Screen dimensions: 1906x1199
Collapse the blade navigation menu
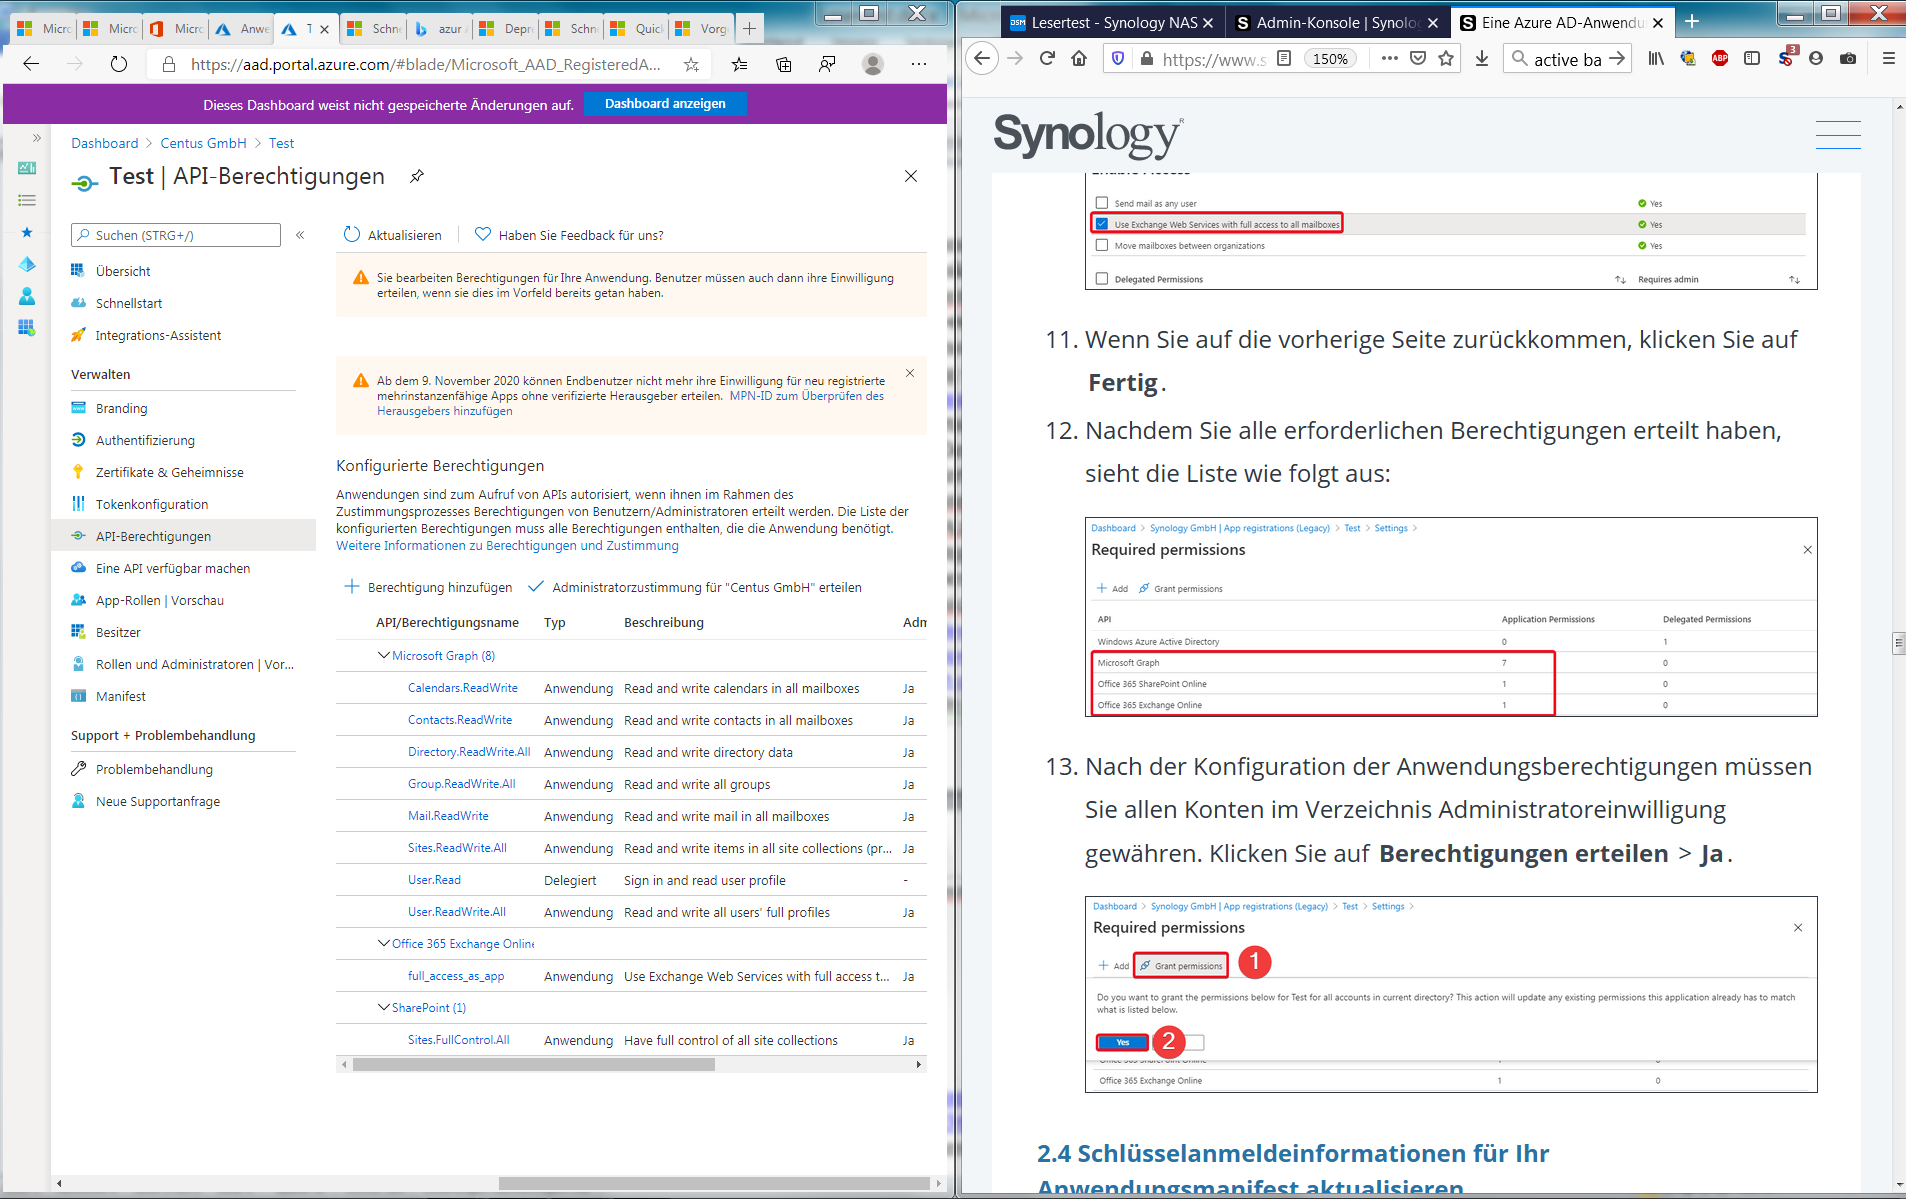tap(300, 235)
